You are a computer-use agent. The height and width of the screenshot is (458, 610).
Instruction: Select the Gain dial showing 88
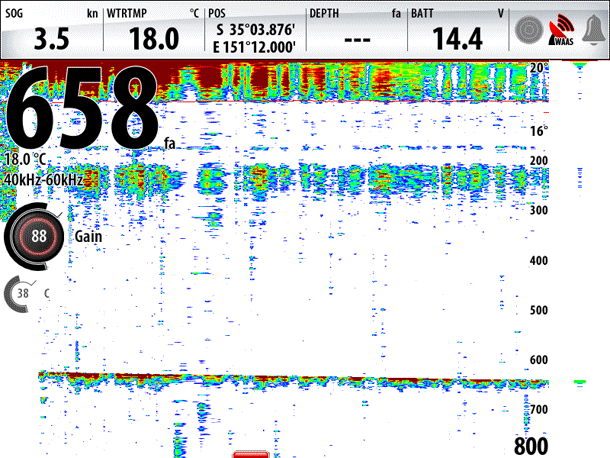[39, 236]
